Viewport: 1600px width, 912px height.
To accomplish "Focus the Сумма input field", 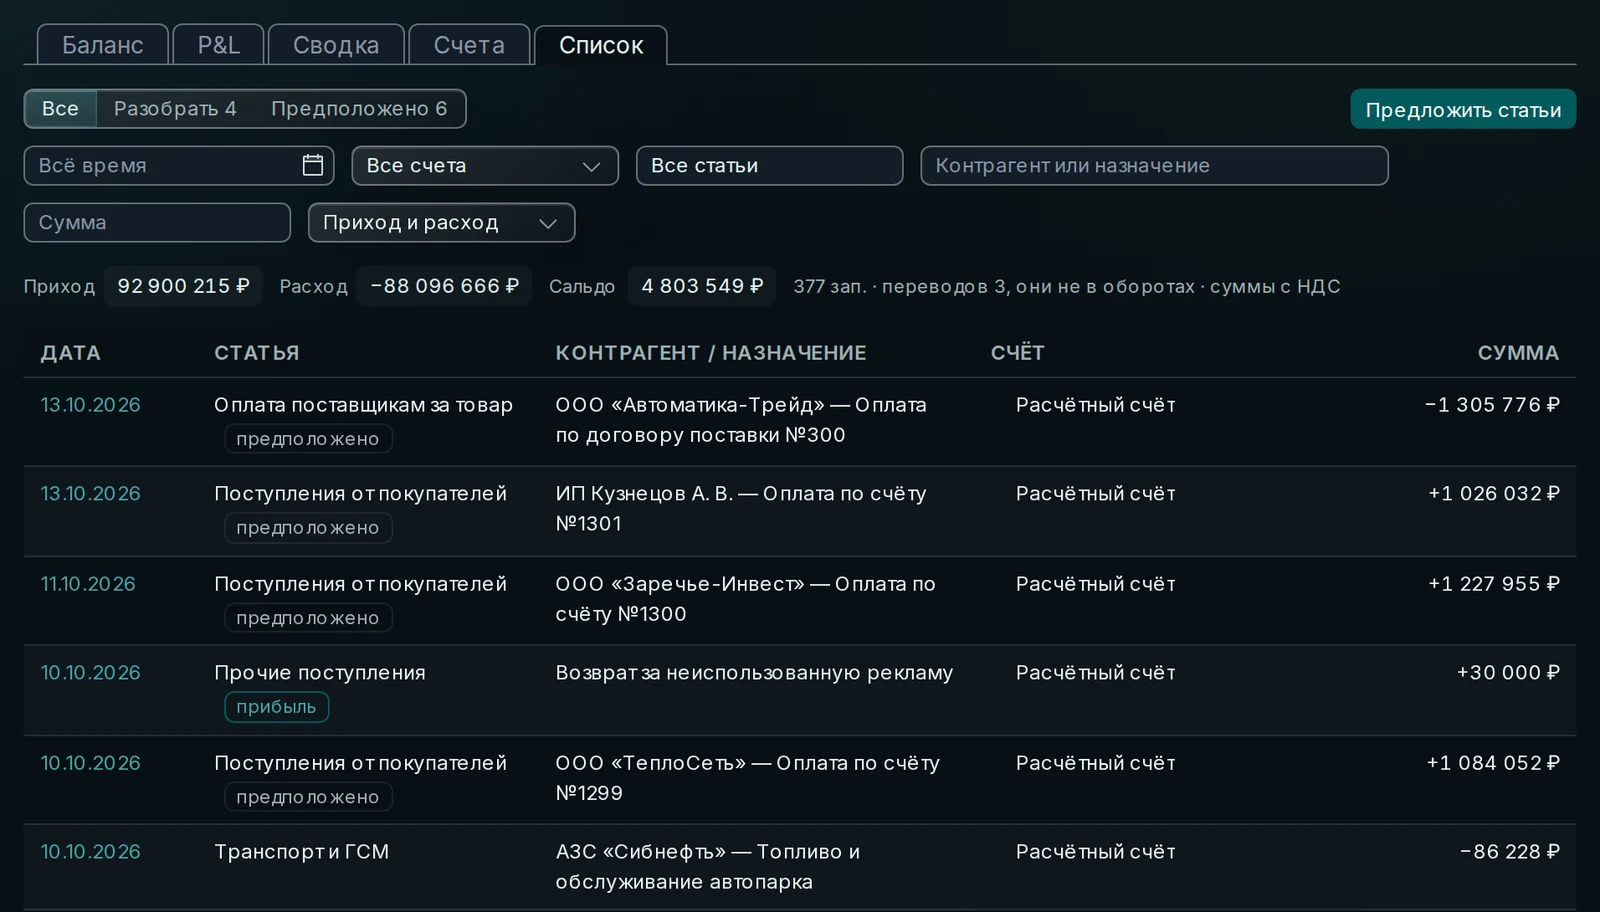I will coord(157,222).
